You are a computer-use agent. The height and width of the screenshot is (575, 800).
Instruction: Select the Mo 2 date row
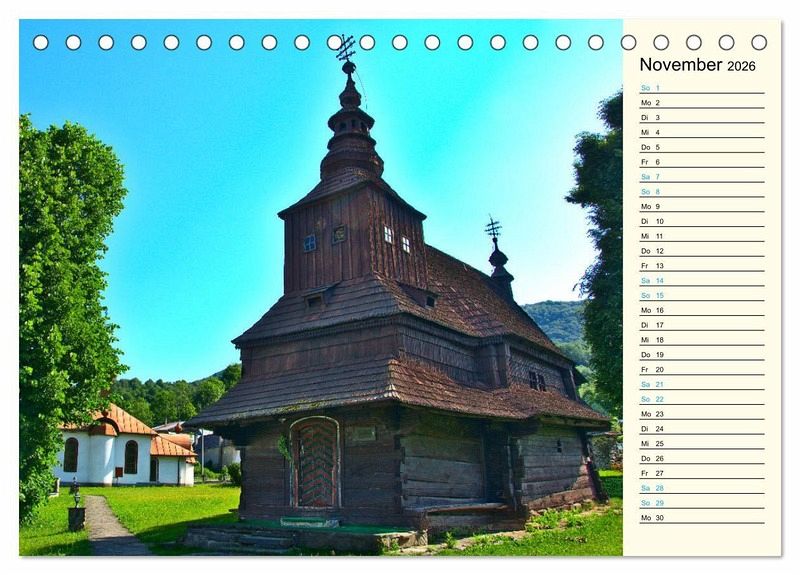(700, 103)
